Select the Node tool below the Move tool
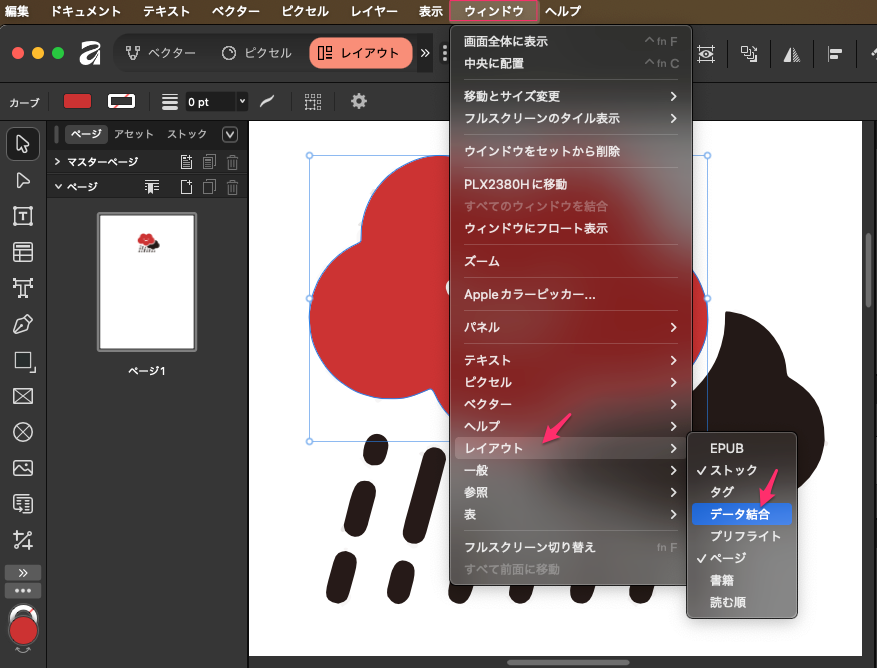877x668 pixels. [x=23, y=180]
